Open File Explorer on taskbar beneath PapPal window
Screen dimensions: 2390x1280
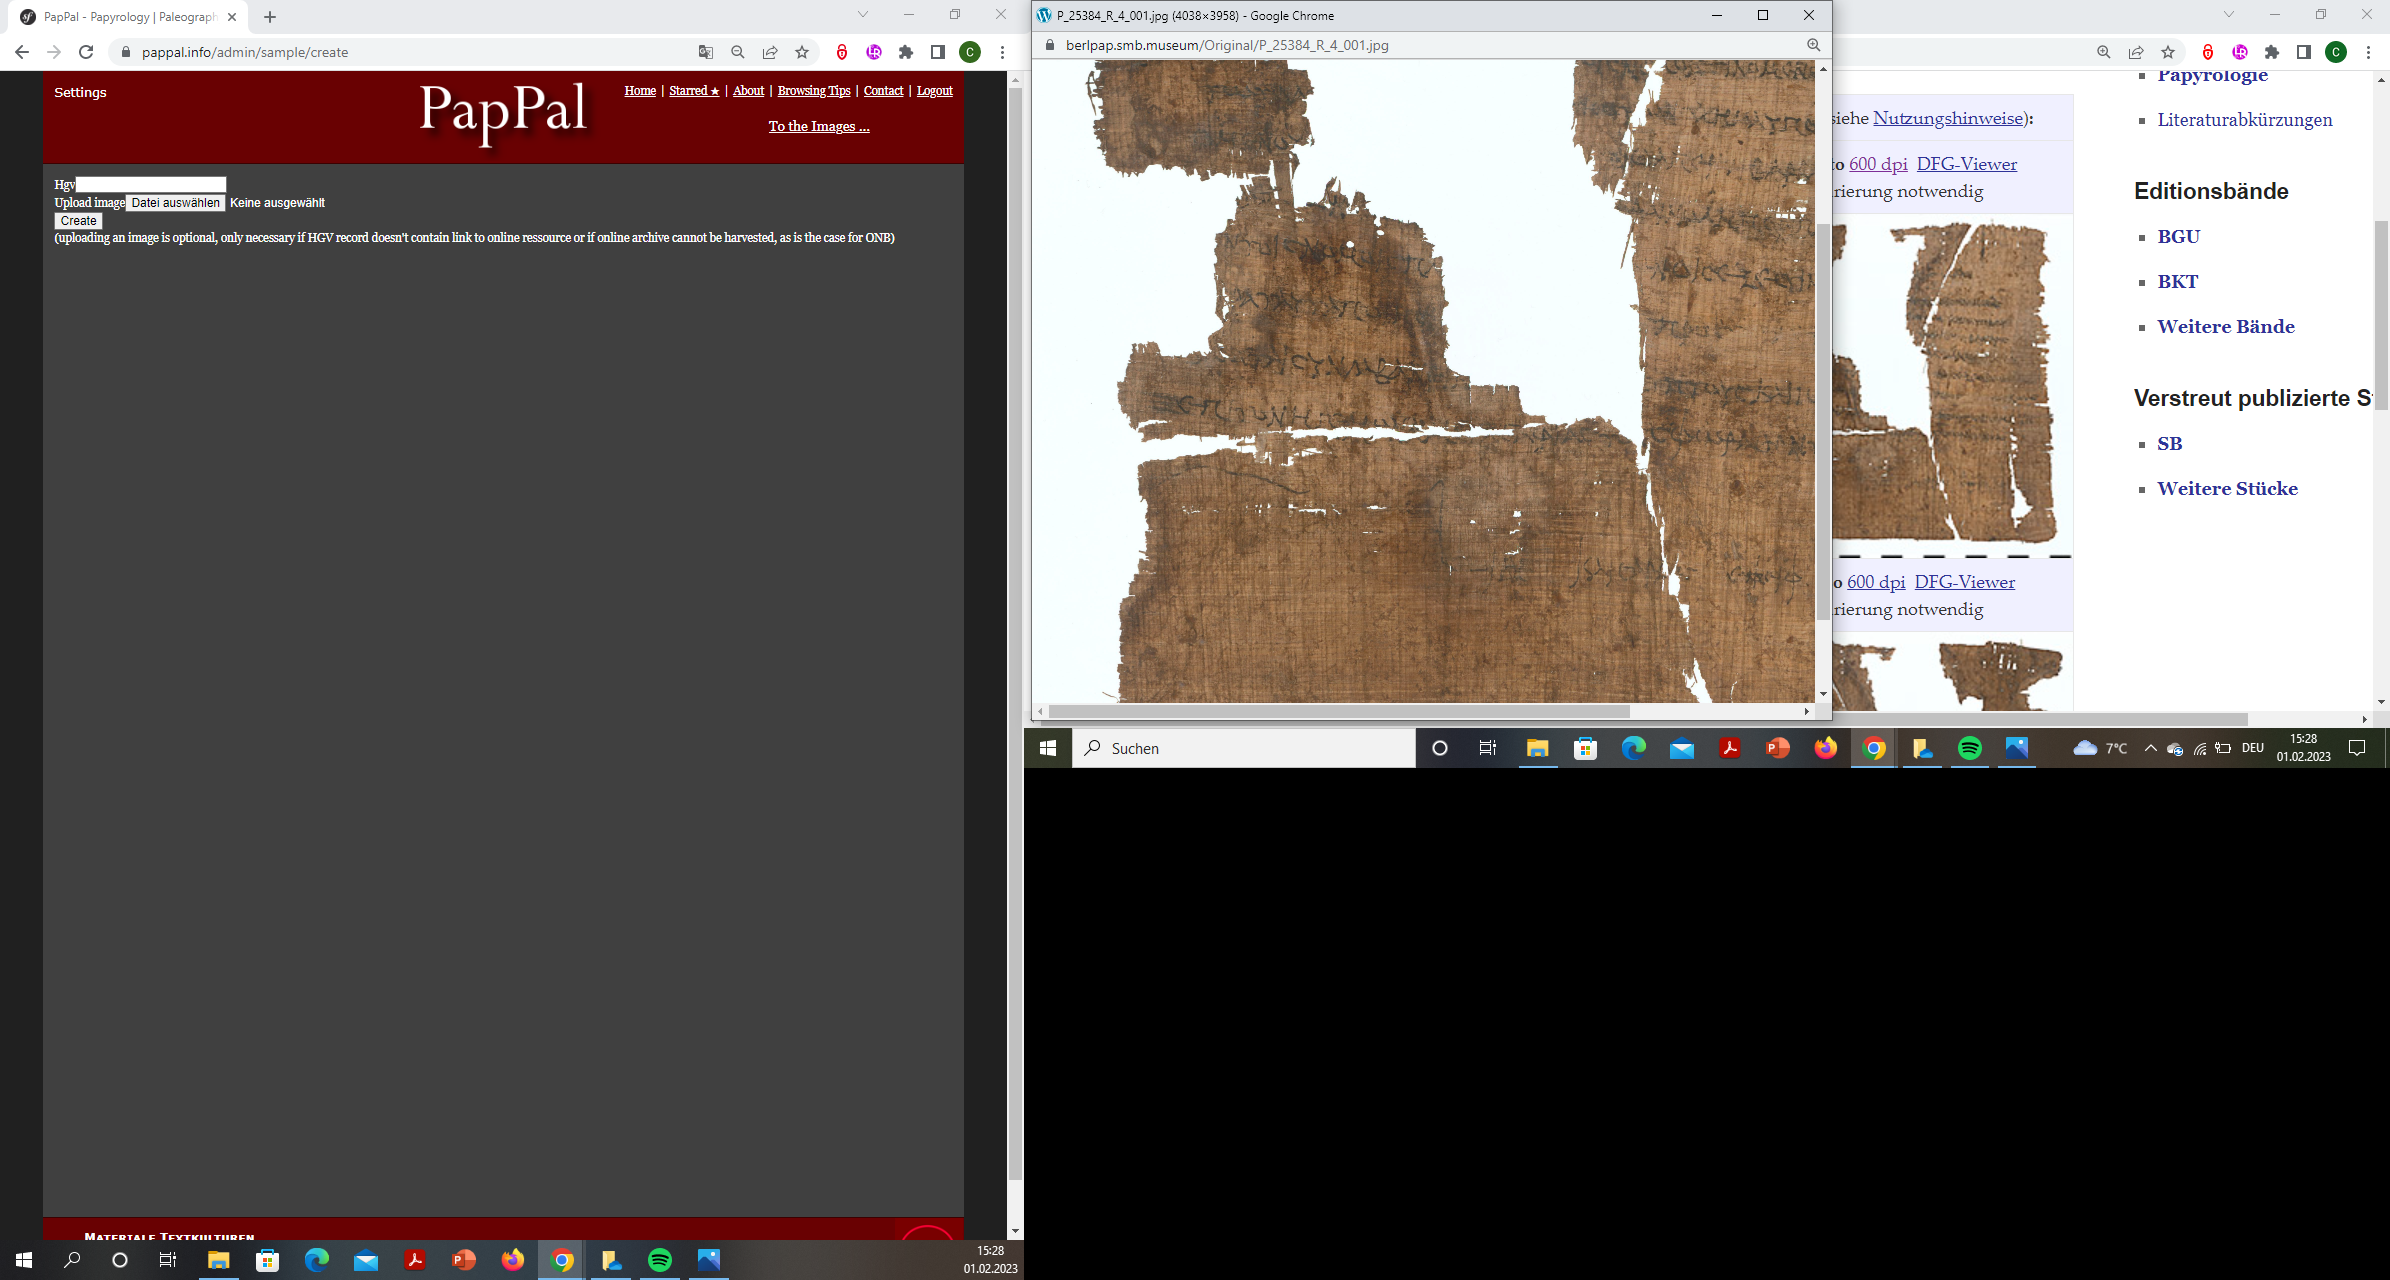coord(218,1260)
